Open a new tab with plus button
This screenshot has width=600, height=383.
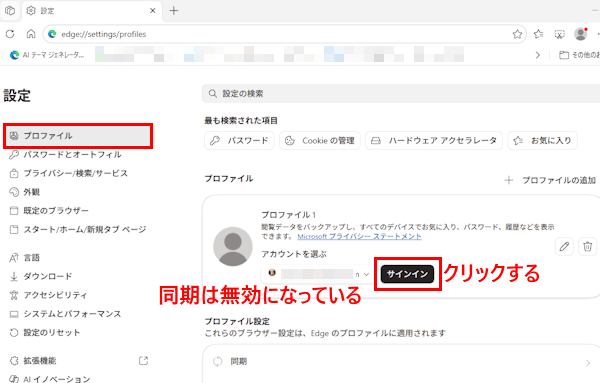pos(174,11)
